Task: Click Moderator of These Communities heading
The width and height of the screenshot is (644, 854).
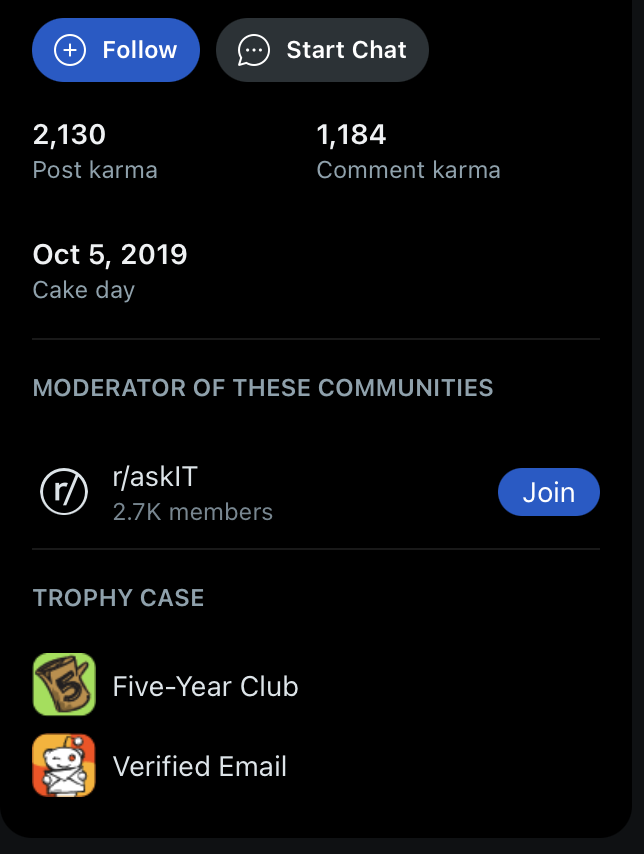Action: 263,388
